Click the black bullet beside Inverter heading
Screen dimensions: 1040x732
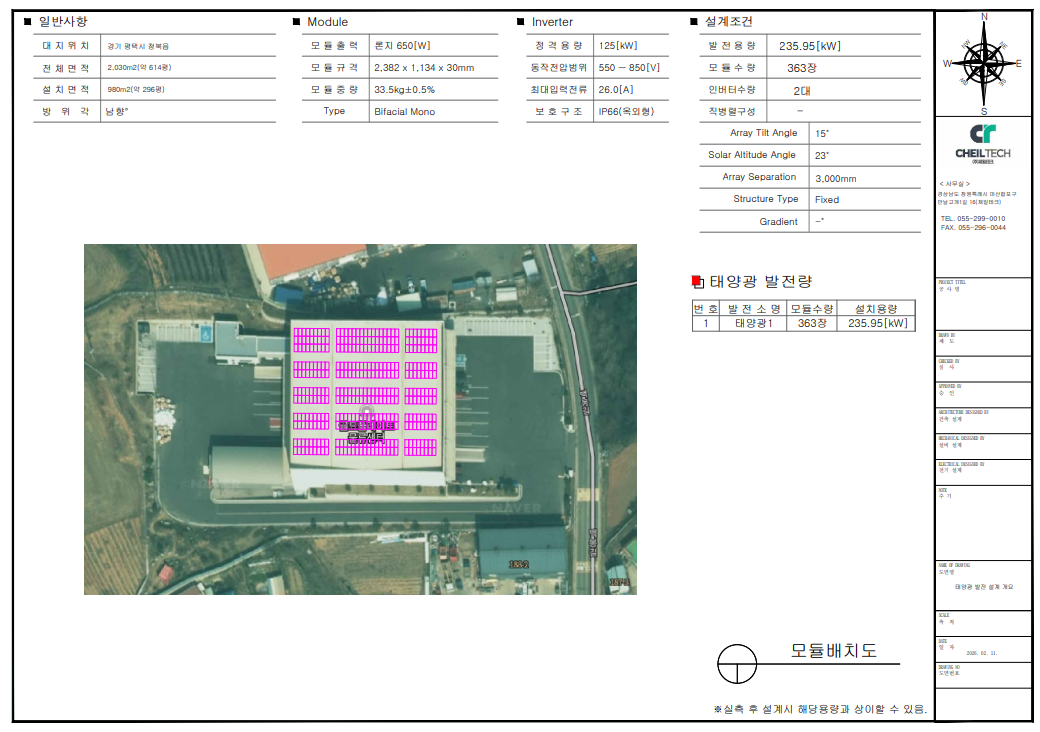point(521,22)
